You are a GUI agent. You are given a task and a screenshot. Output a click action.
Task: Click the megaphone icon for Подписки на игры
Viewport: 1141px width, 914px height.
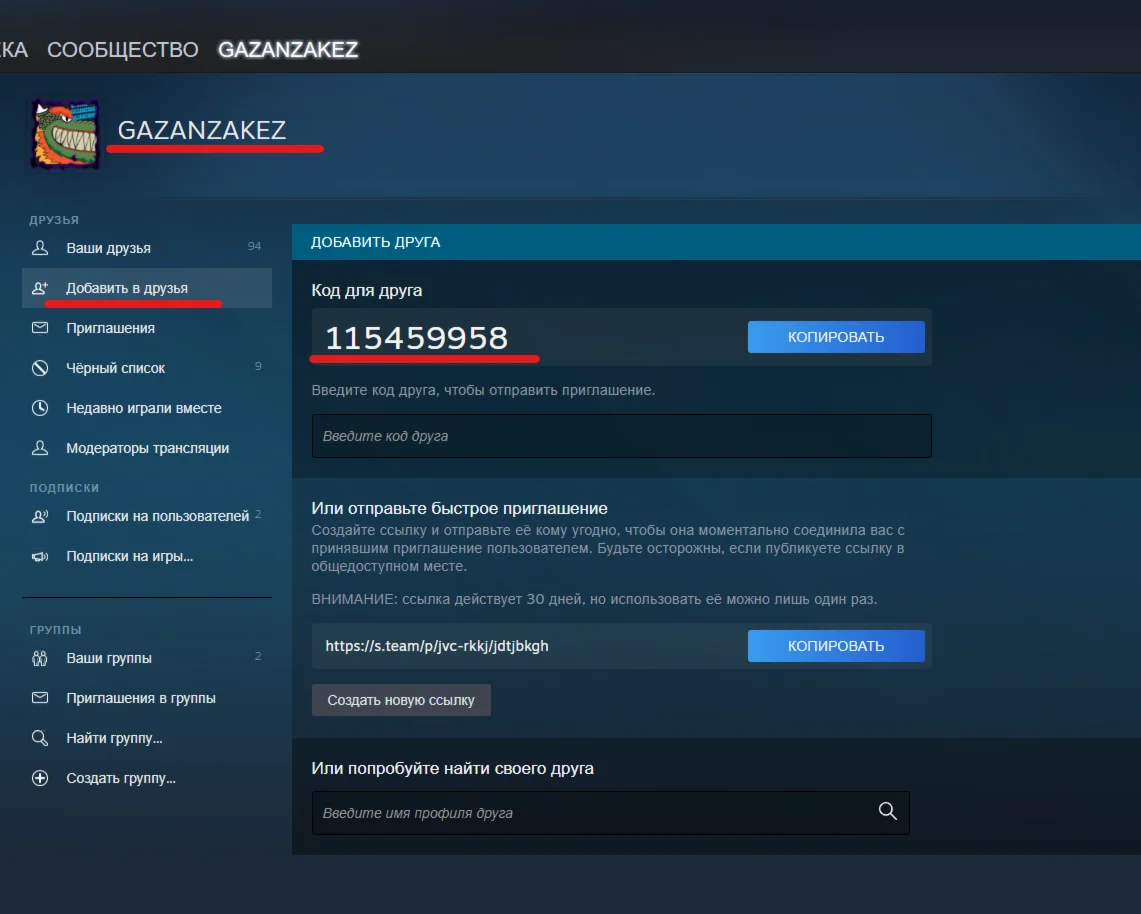(x=40, y=557)
